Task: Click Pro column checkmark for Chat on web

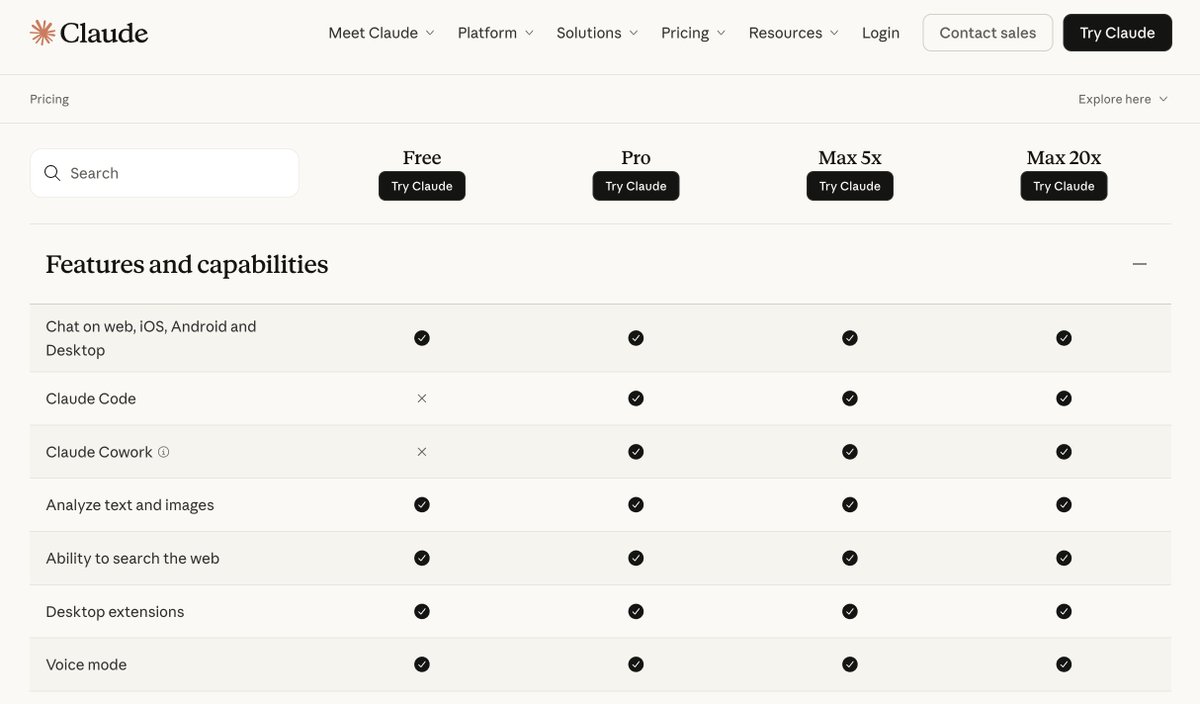Action: (x=636, y=338)
